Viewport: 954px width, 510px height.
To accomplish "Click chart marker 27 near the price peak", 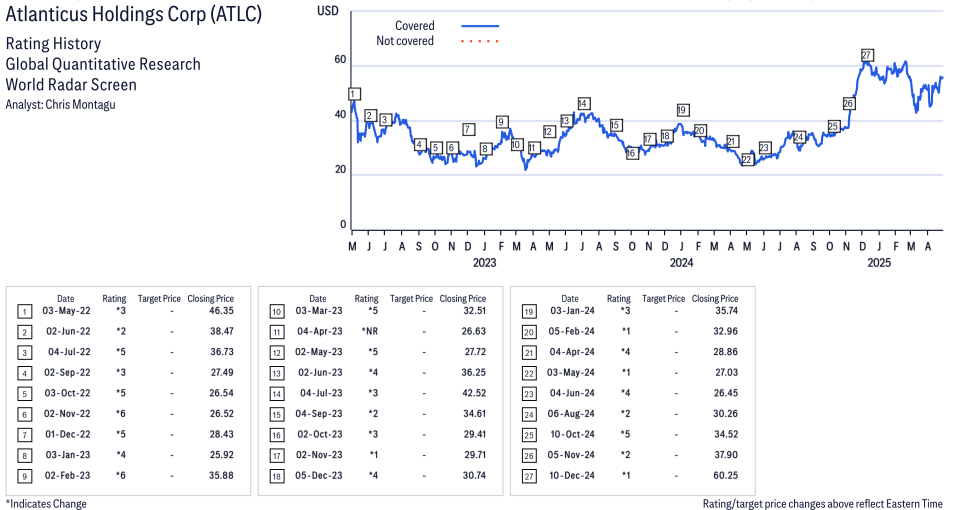I will pos(867,55).
